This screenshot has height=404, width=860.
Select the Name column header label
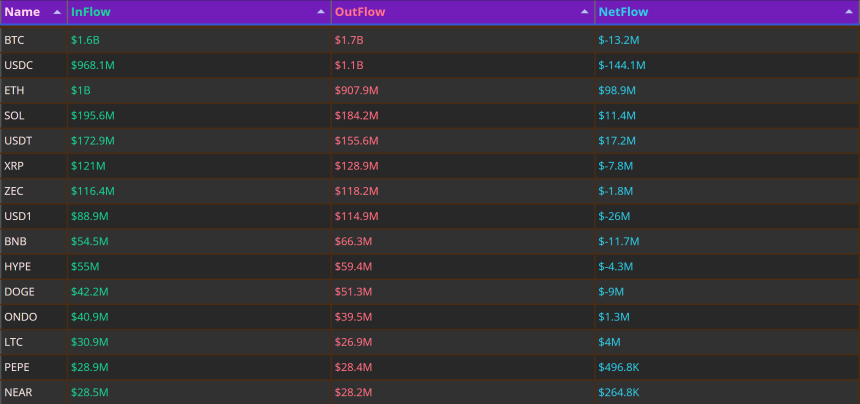pos(22,12)
